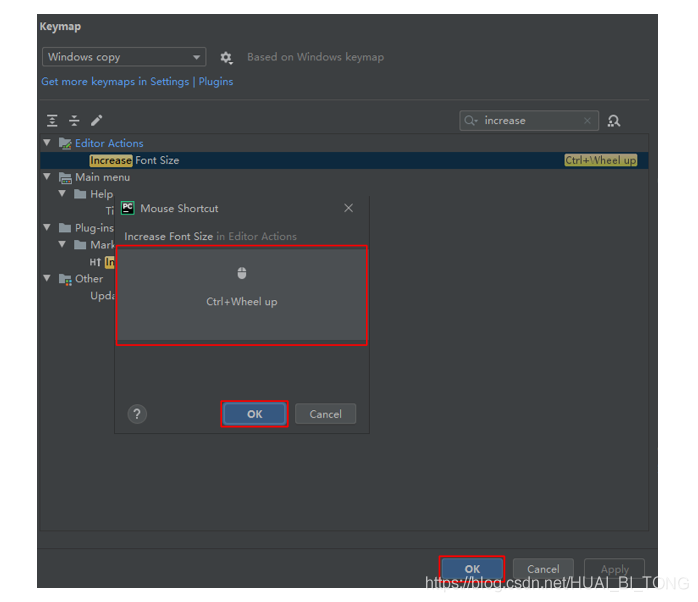Select the Editor Actions label
Screen dimensions: 698x602
coord(109,143)
